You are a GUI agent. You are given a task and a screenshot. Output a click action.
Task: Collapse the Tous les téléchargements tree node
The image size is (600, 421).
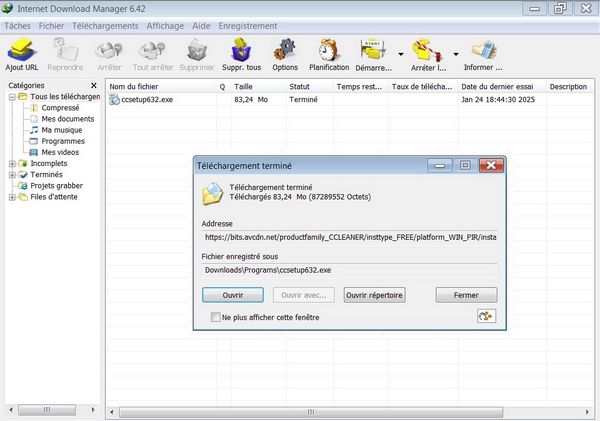coord(12,97)
